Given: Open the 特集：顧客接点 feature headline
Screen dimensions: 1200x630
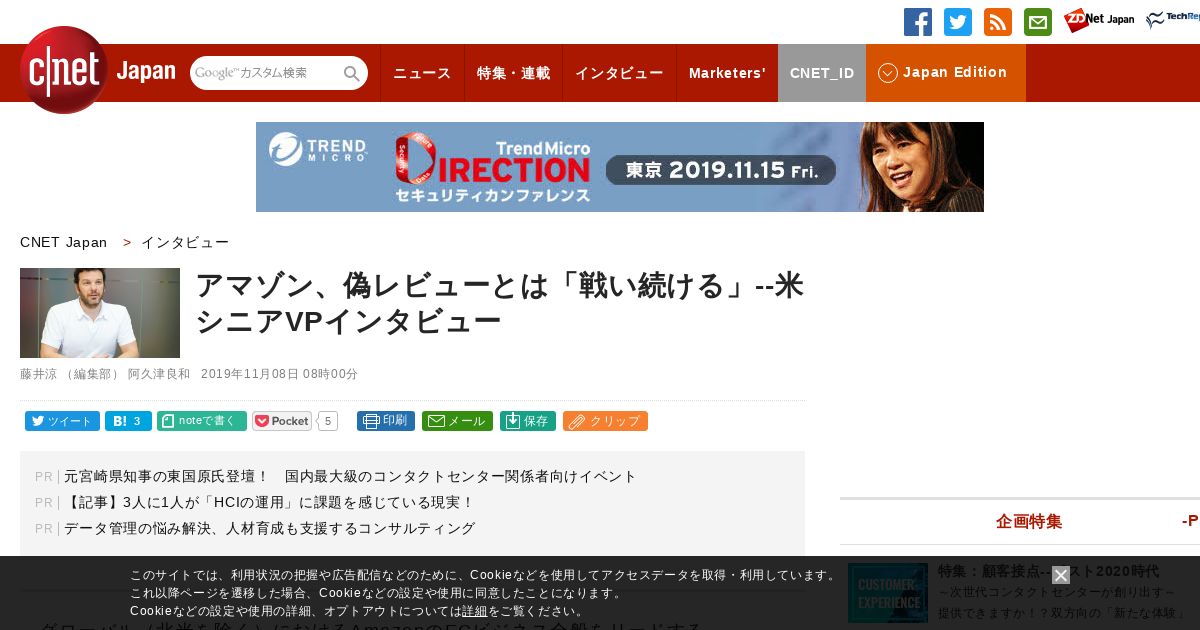Looking at the screenshot, I should 1048,571.
